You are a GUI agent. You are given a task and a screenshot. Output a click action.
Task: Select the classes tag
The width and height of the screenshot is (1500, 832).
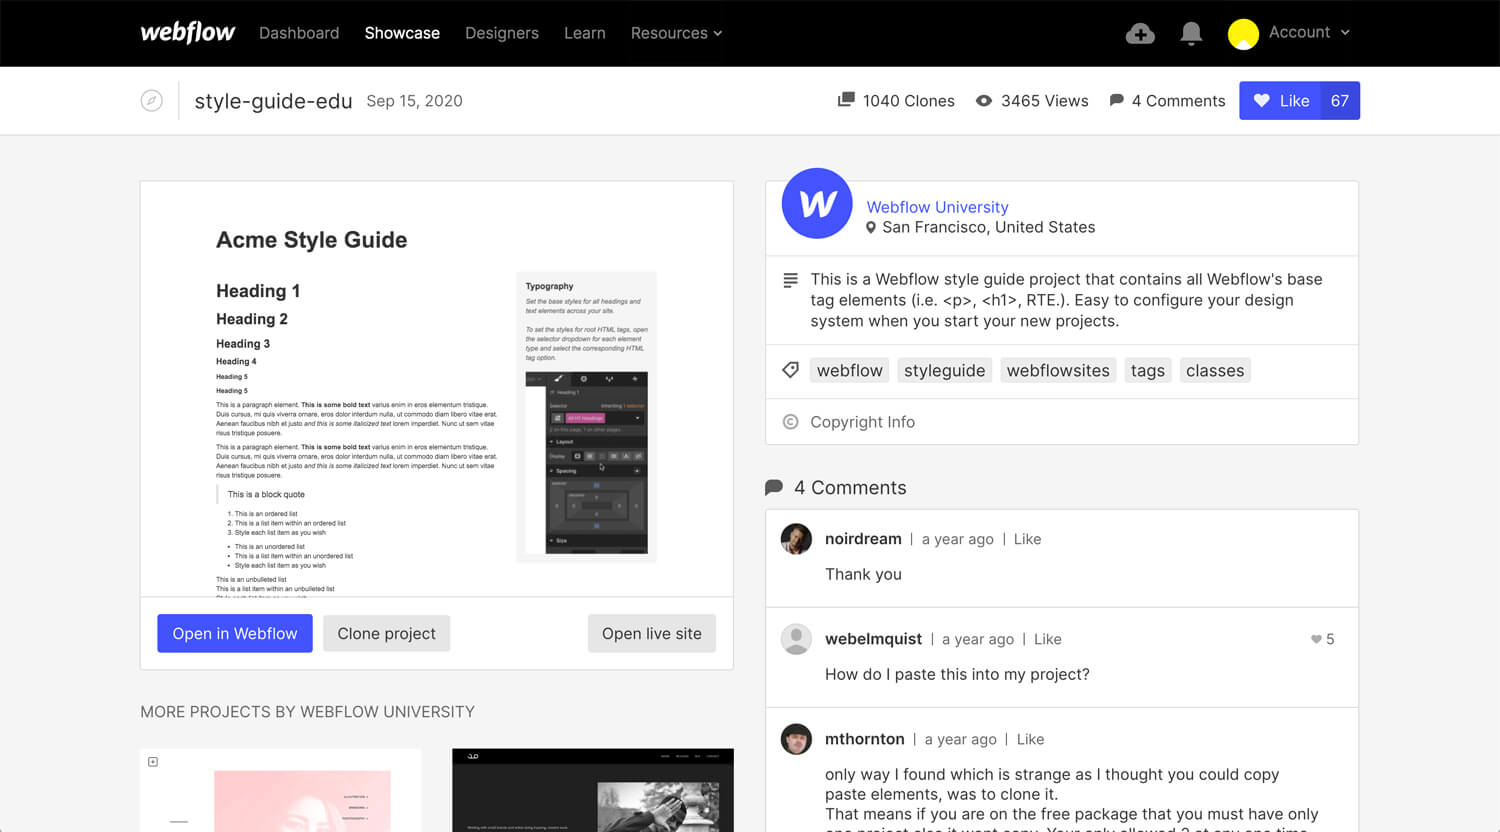[1215, 370]
